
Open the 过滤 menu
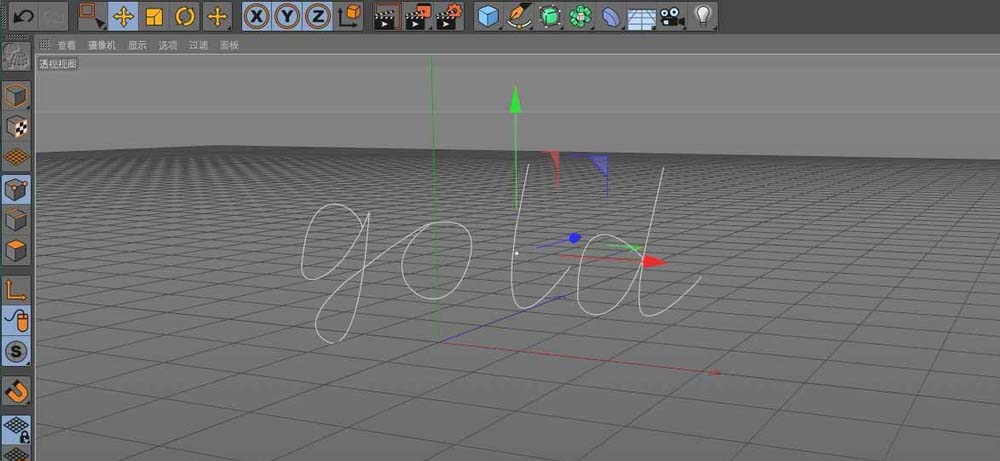(198, 45)
